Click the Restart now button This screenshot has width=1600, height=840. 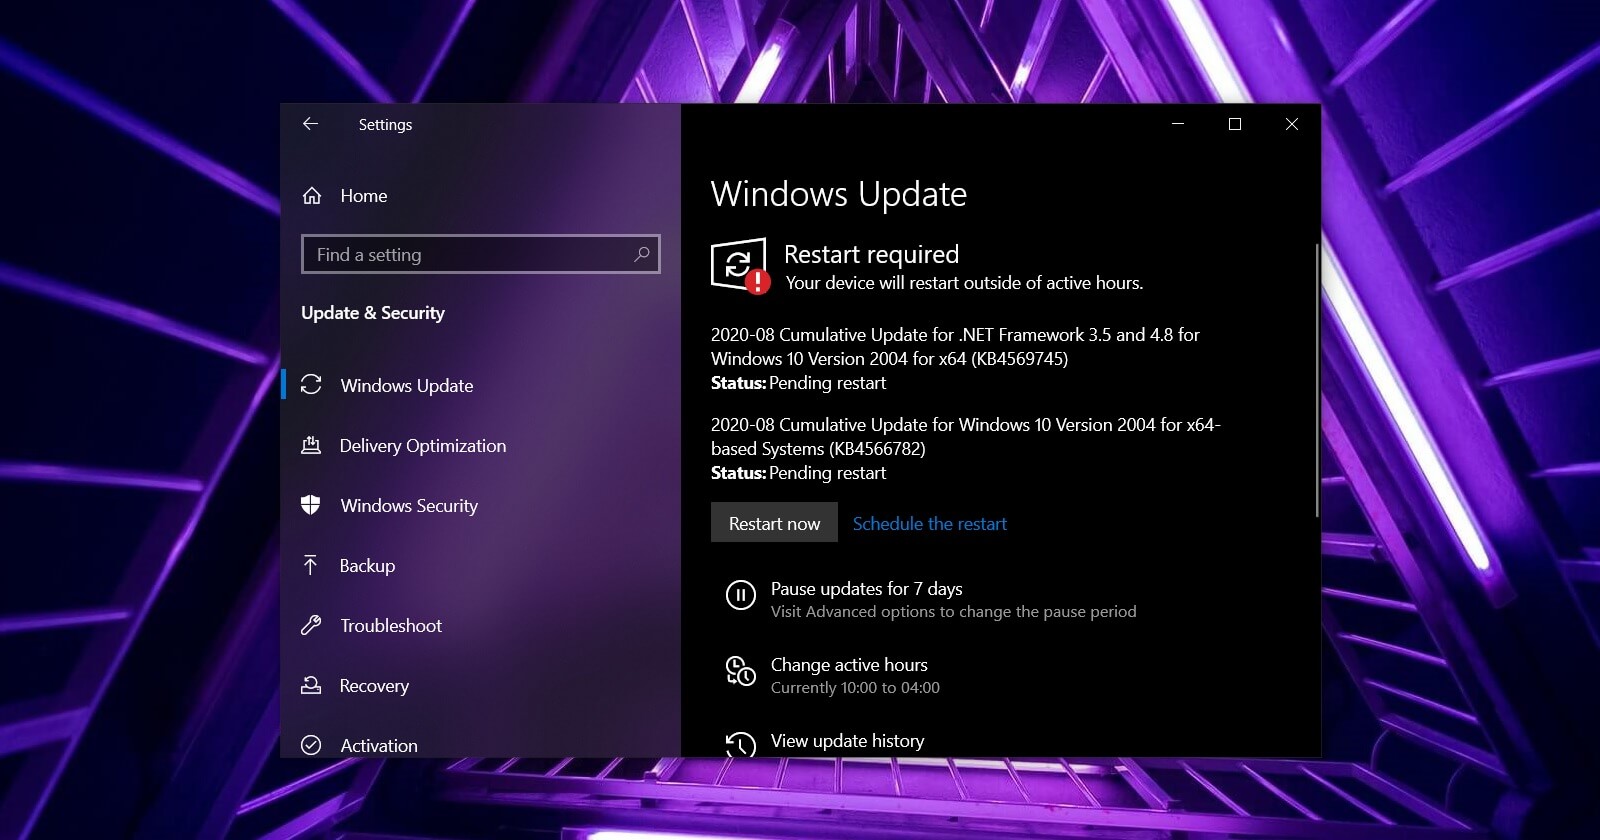point(774,523)
